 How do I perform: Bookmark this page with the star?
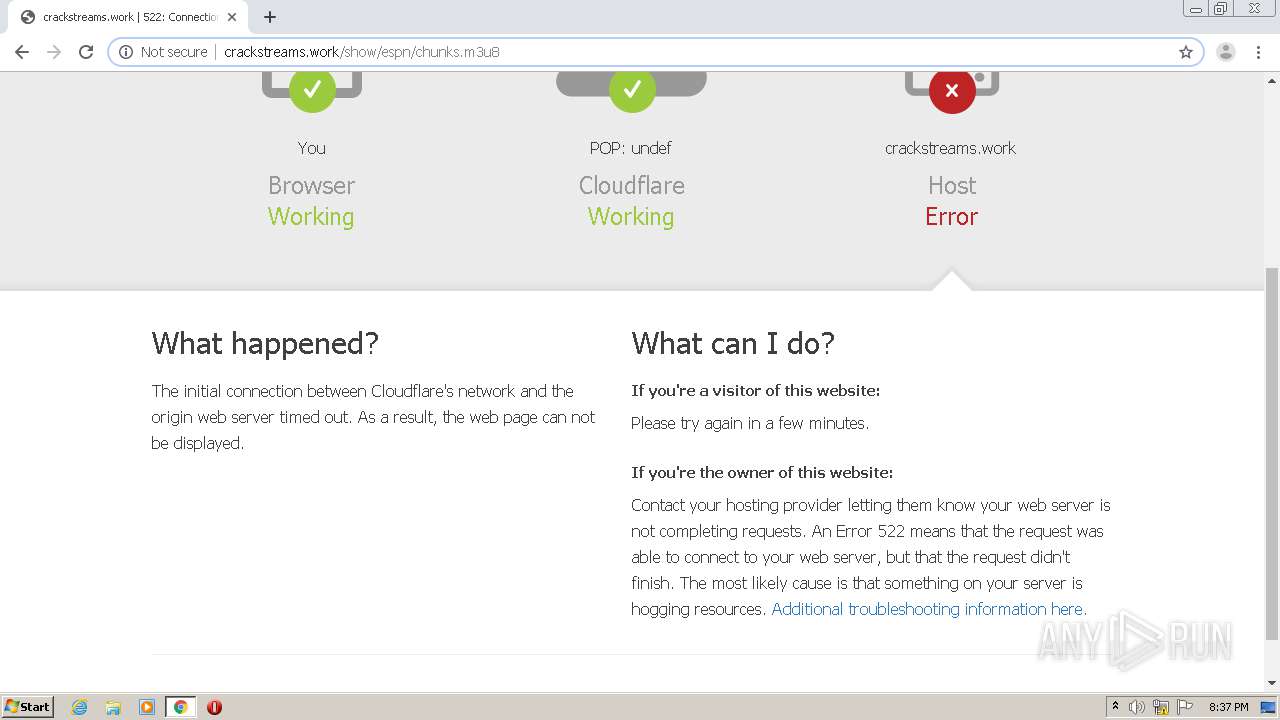point(1186,52)
